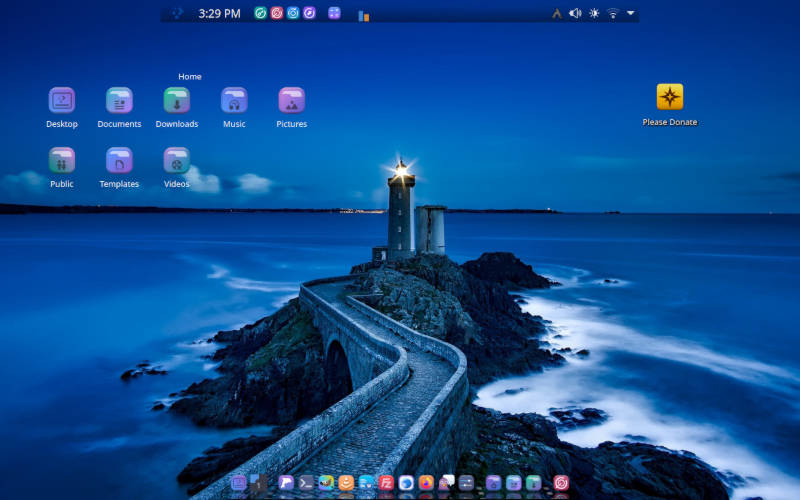Viewport: 800px width, 500px height.
Task: Click the volume speaker icon in the panel
Action: click(575, 14)
